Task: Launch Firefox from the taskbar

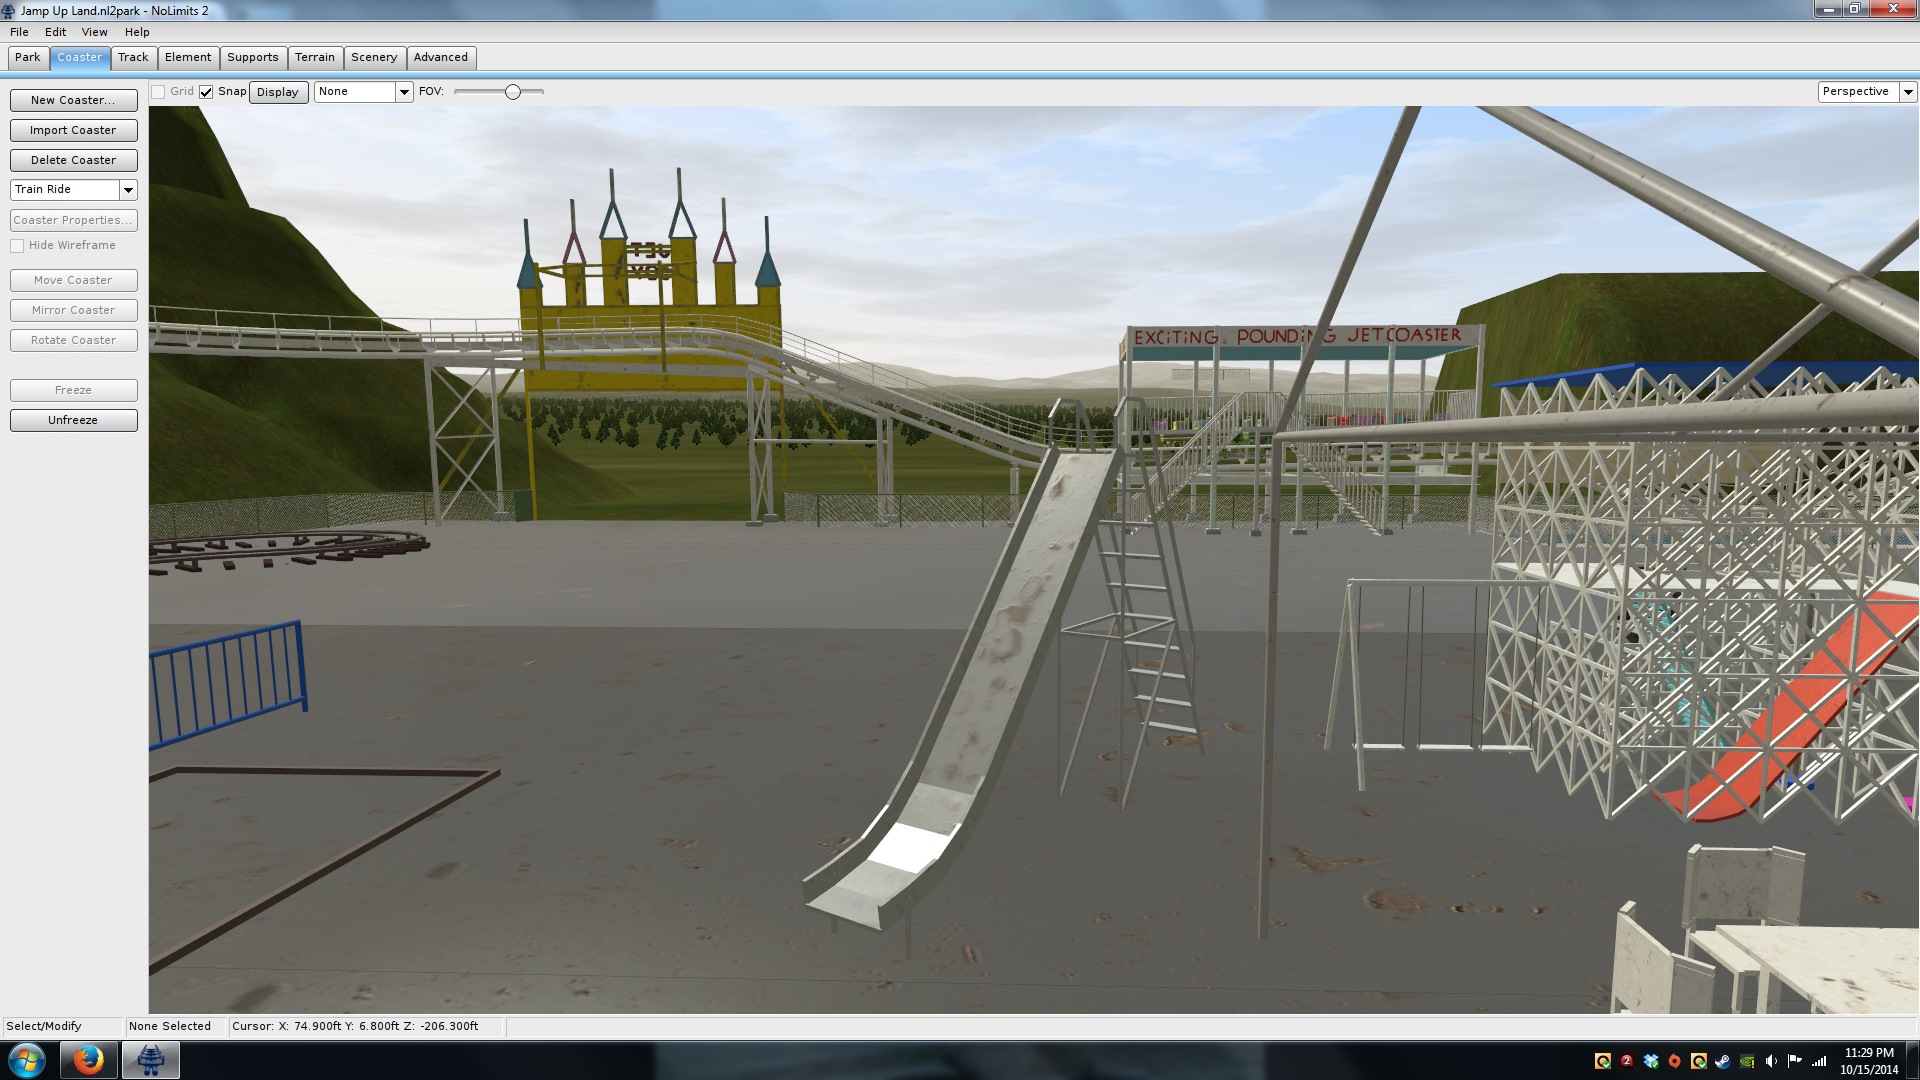Action: coord(88,1060)
